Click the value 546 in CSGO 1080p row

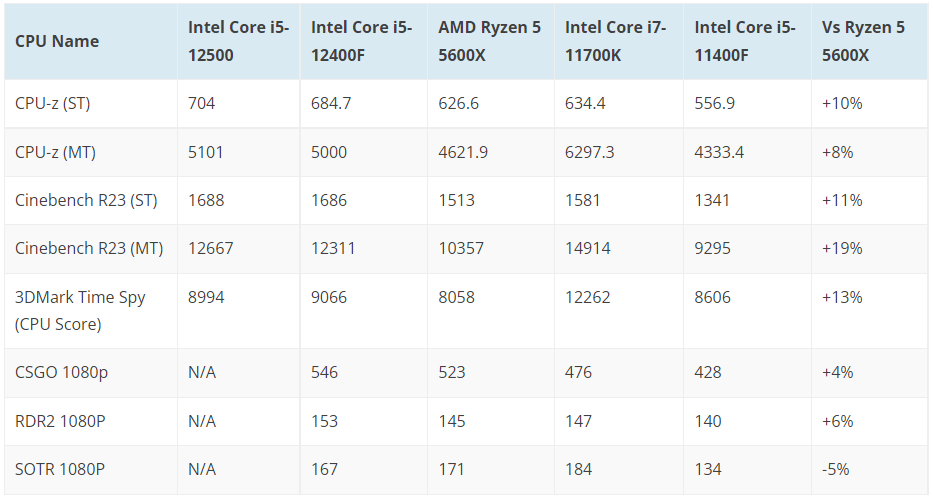pyautogui.click(x=324, y=372)
